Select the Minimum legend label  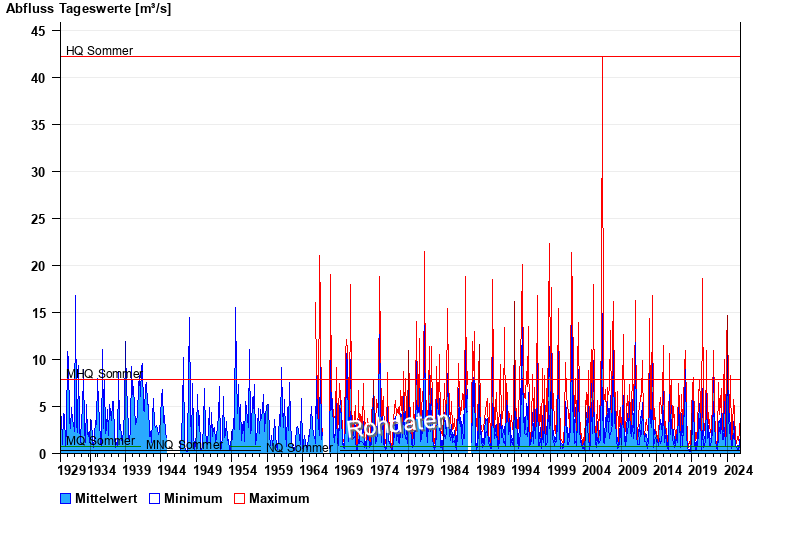193,498
